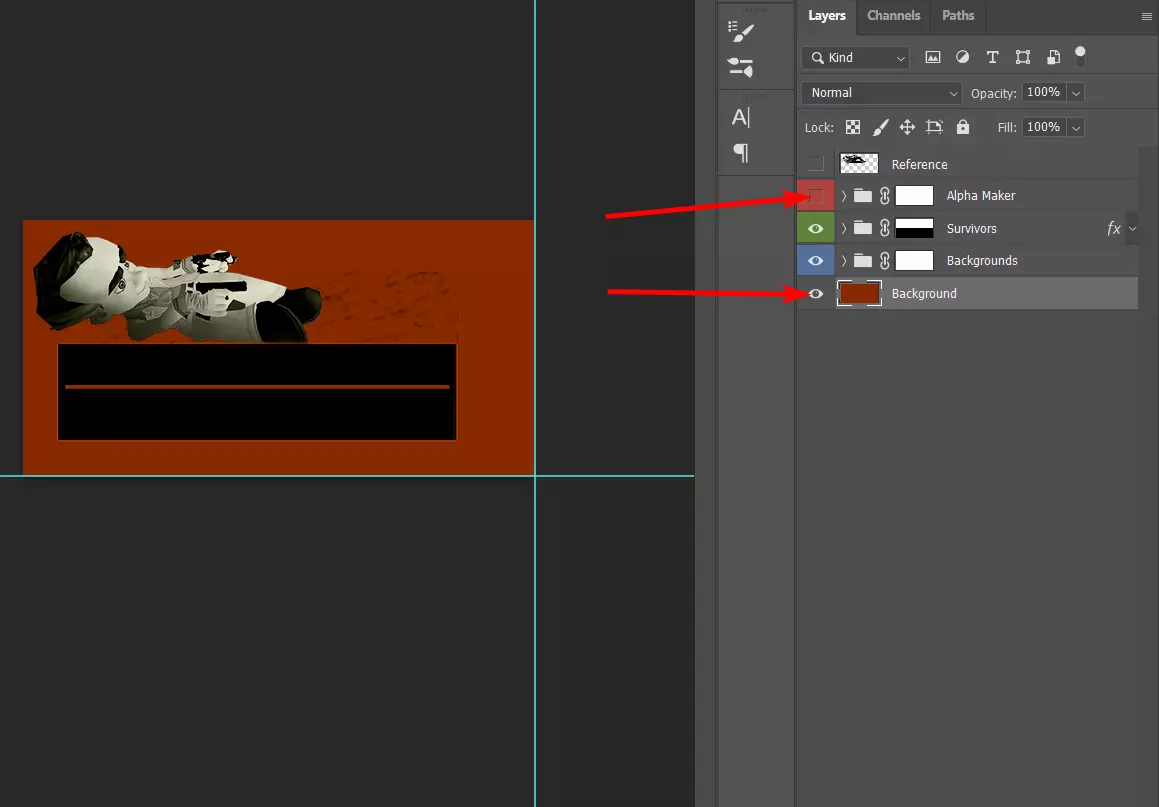The height and width of the screenshot is (807, 1159).
Task: Select the Reference layer name
Action: tap(920, 164)
